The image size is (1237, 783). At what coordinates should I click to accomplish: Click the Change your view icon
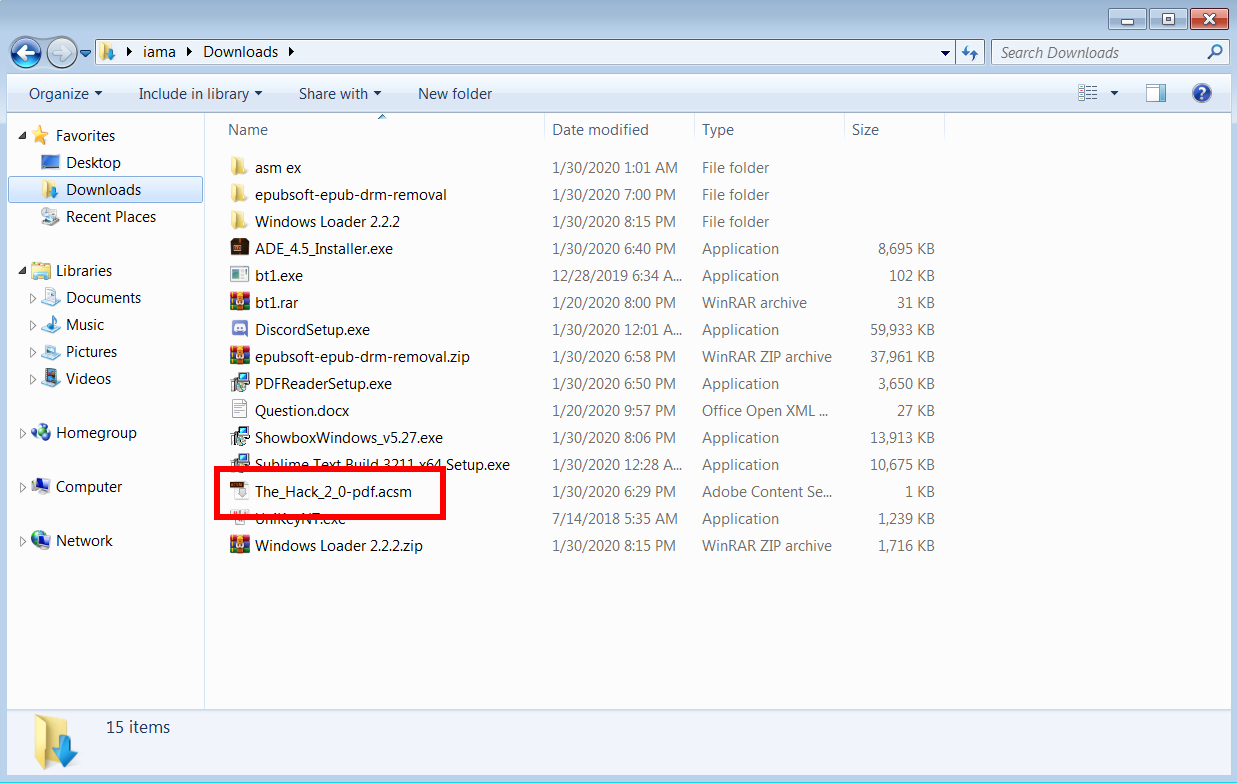point(1088,93)
